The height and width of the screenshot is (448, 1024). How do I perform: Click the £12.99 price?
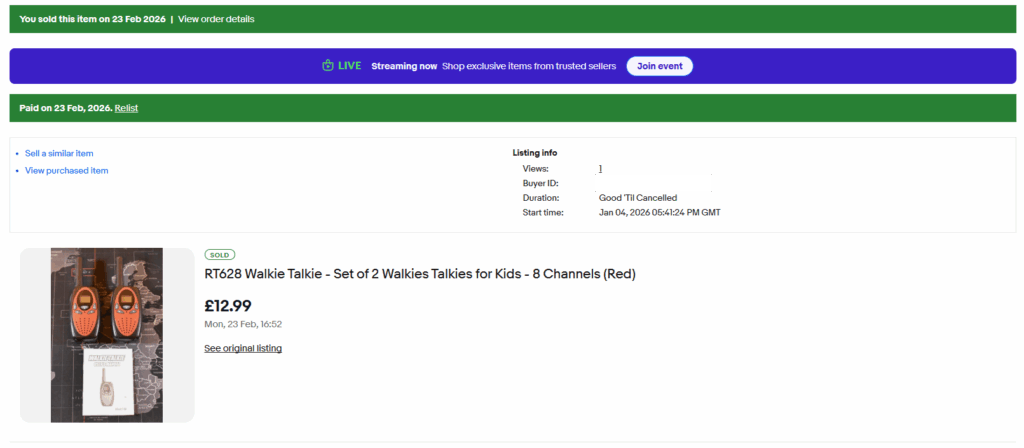pos(227,306)
